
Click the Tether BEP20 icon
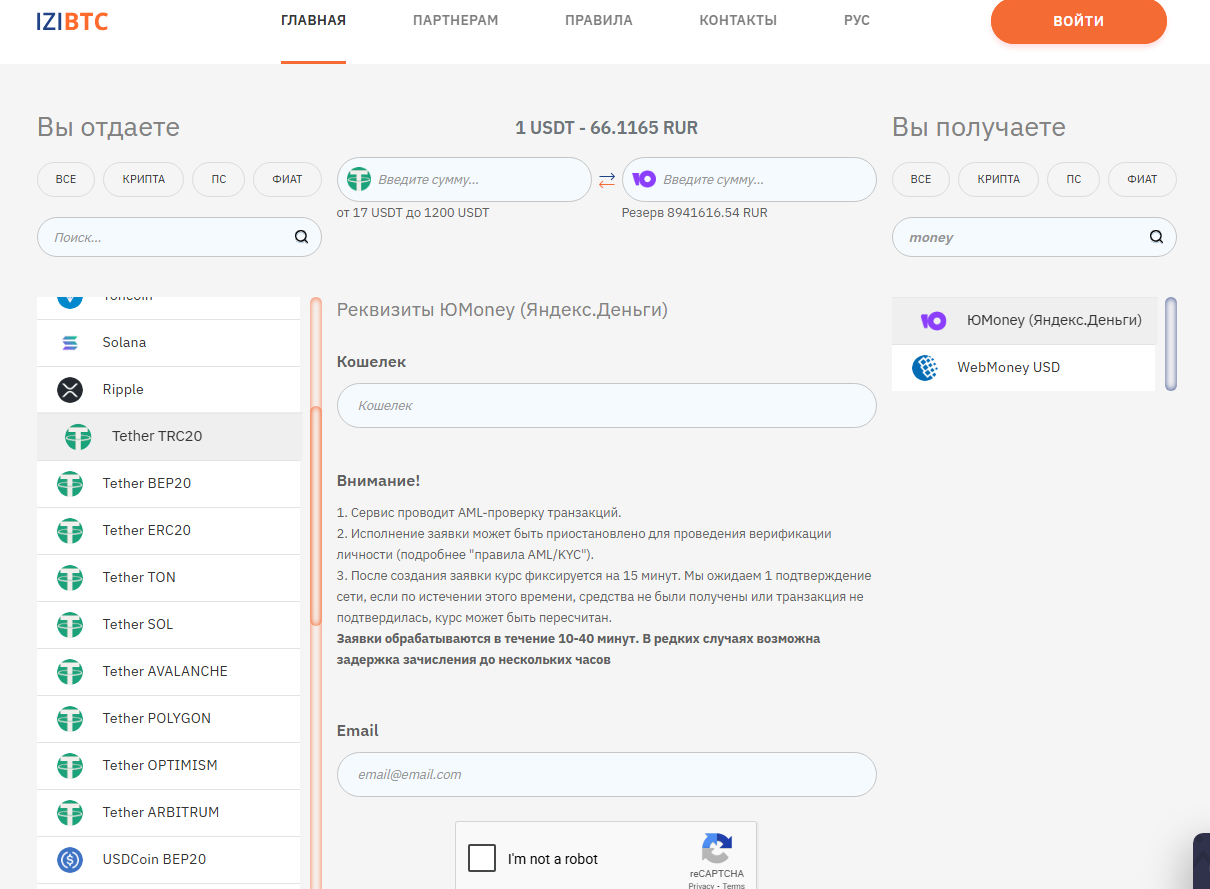(x=70, y=484)
